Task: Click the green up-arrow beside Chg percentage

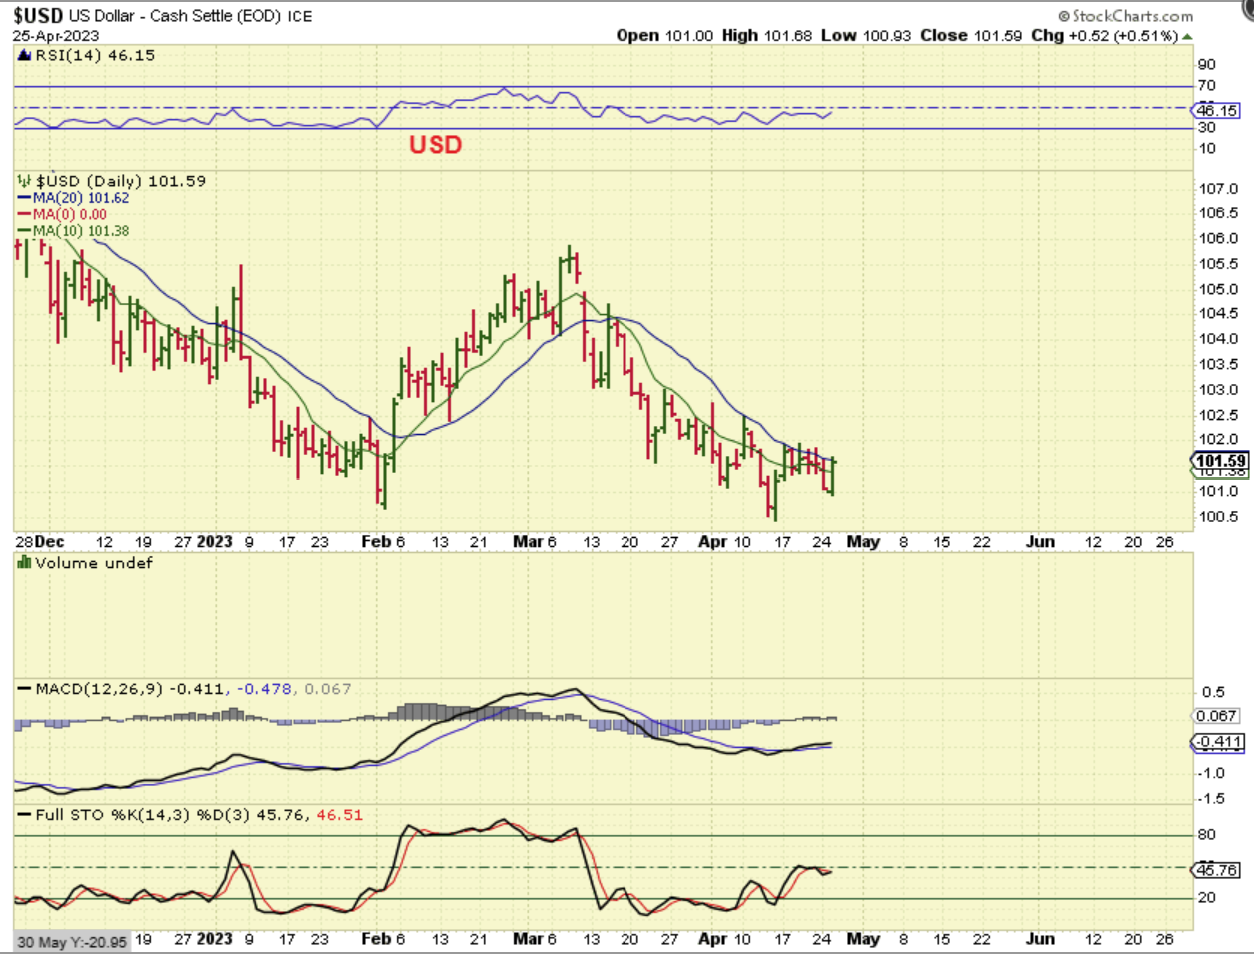Action: (x=1187, y=36)
